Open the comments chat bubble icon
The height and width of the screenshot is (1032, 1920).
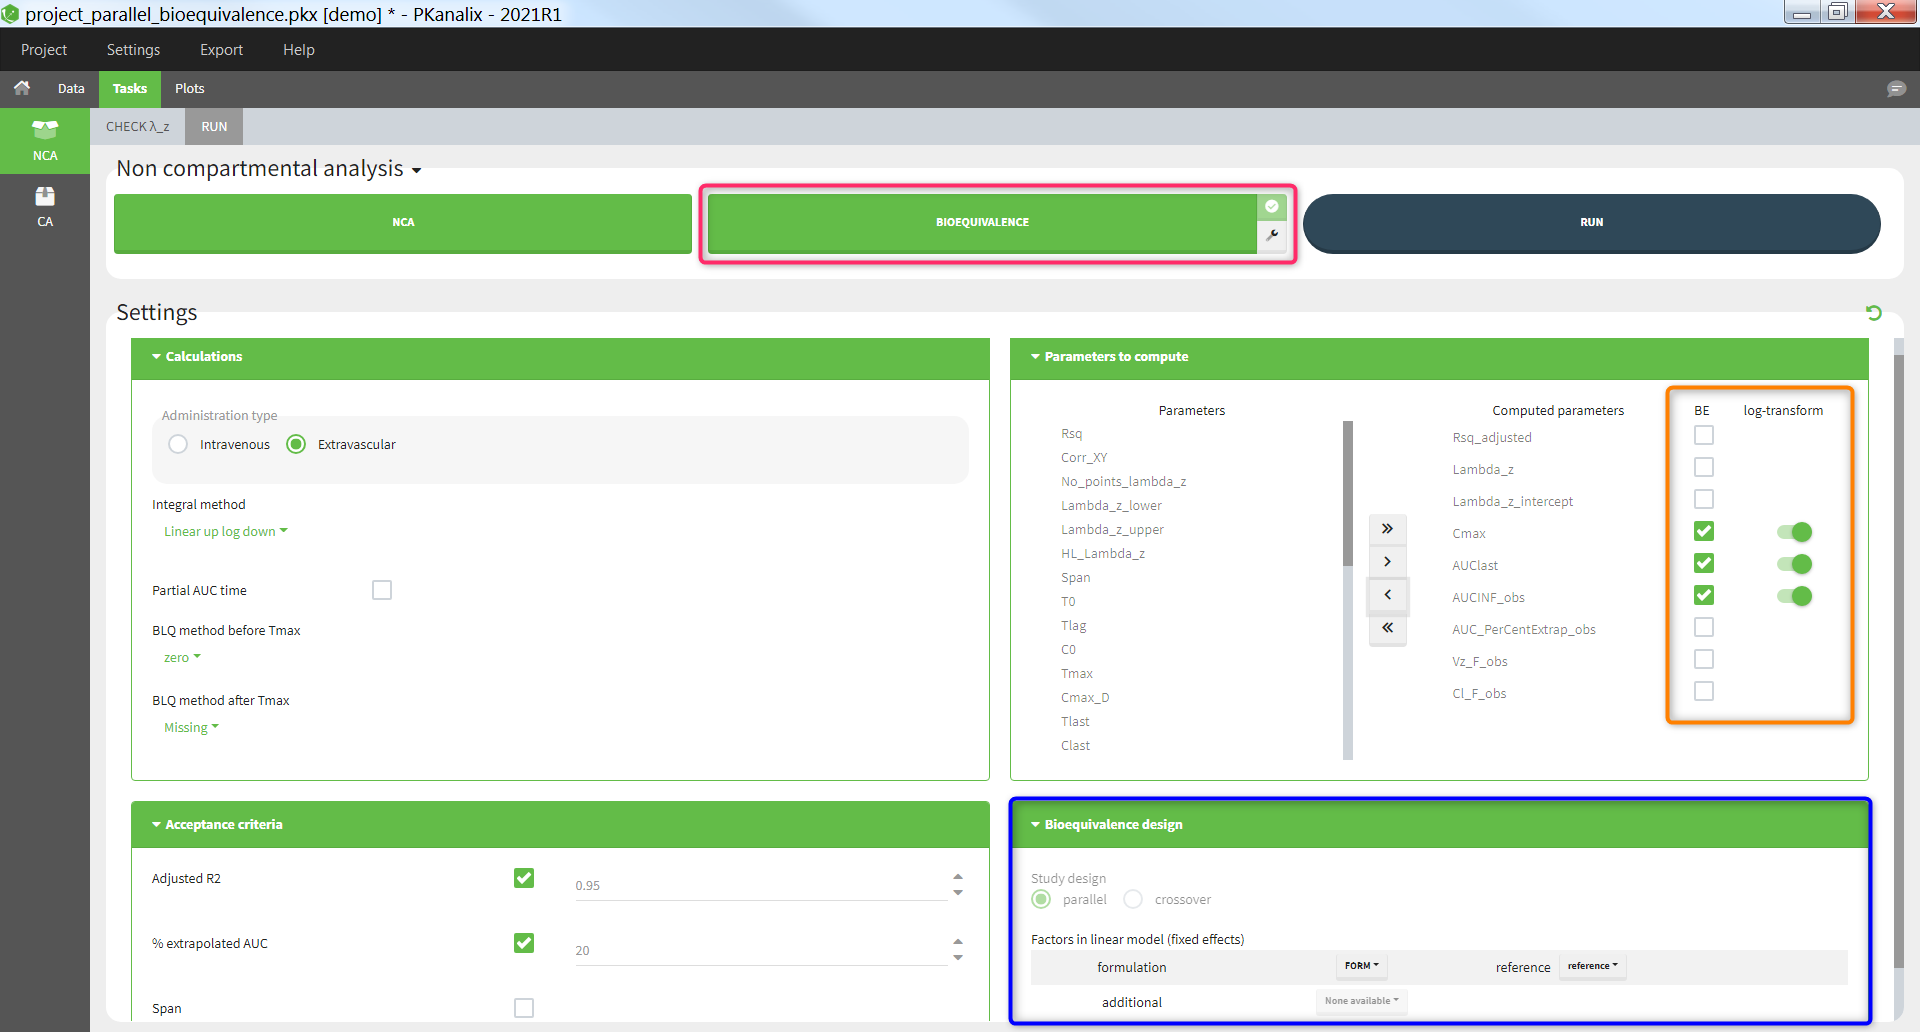pos(1895,89)
